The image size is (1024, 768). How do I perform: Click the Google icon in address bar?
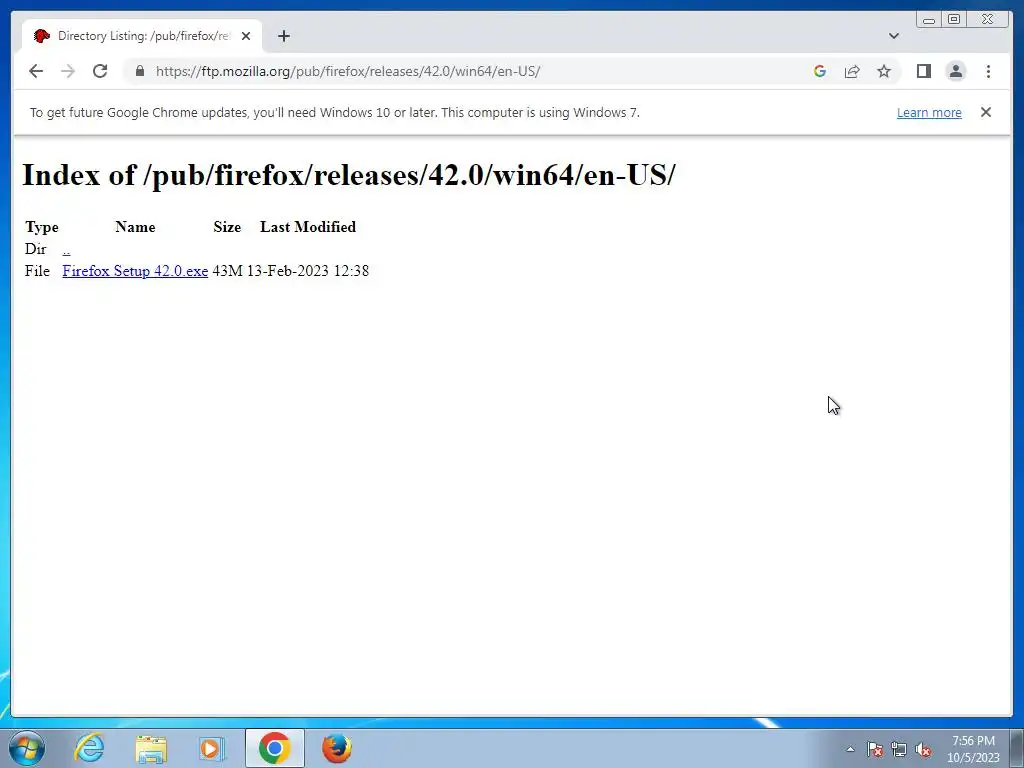pyautogui.click(x=820, y=71)
